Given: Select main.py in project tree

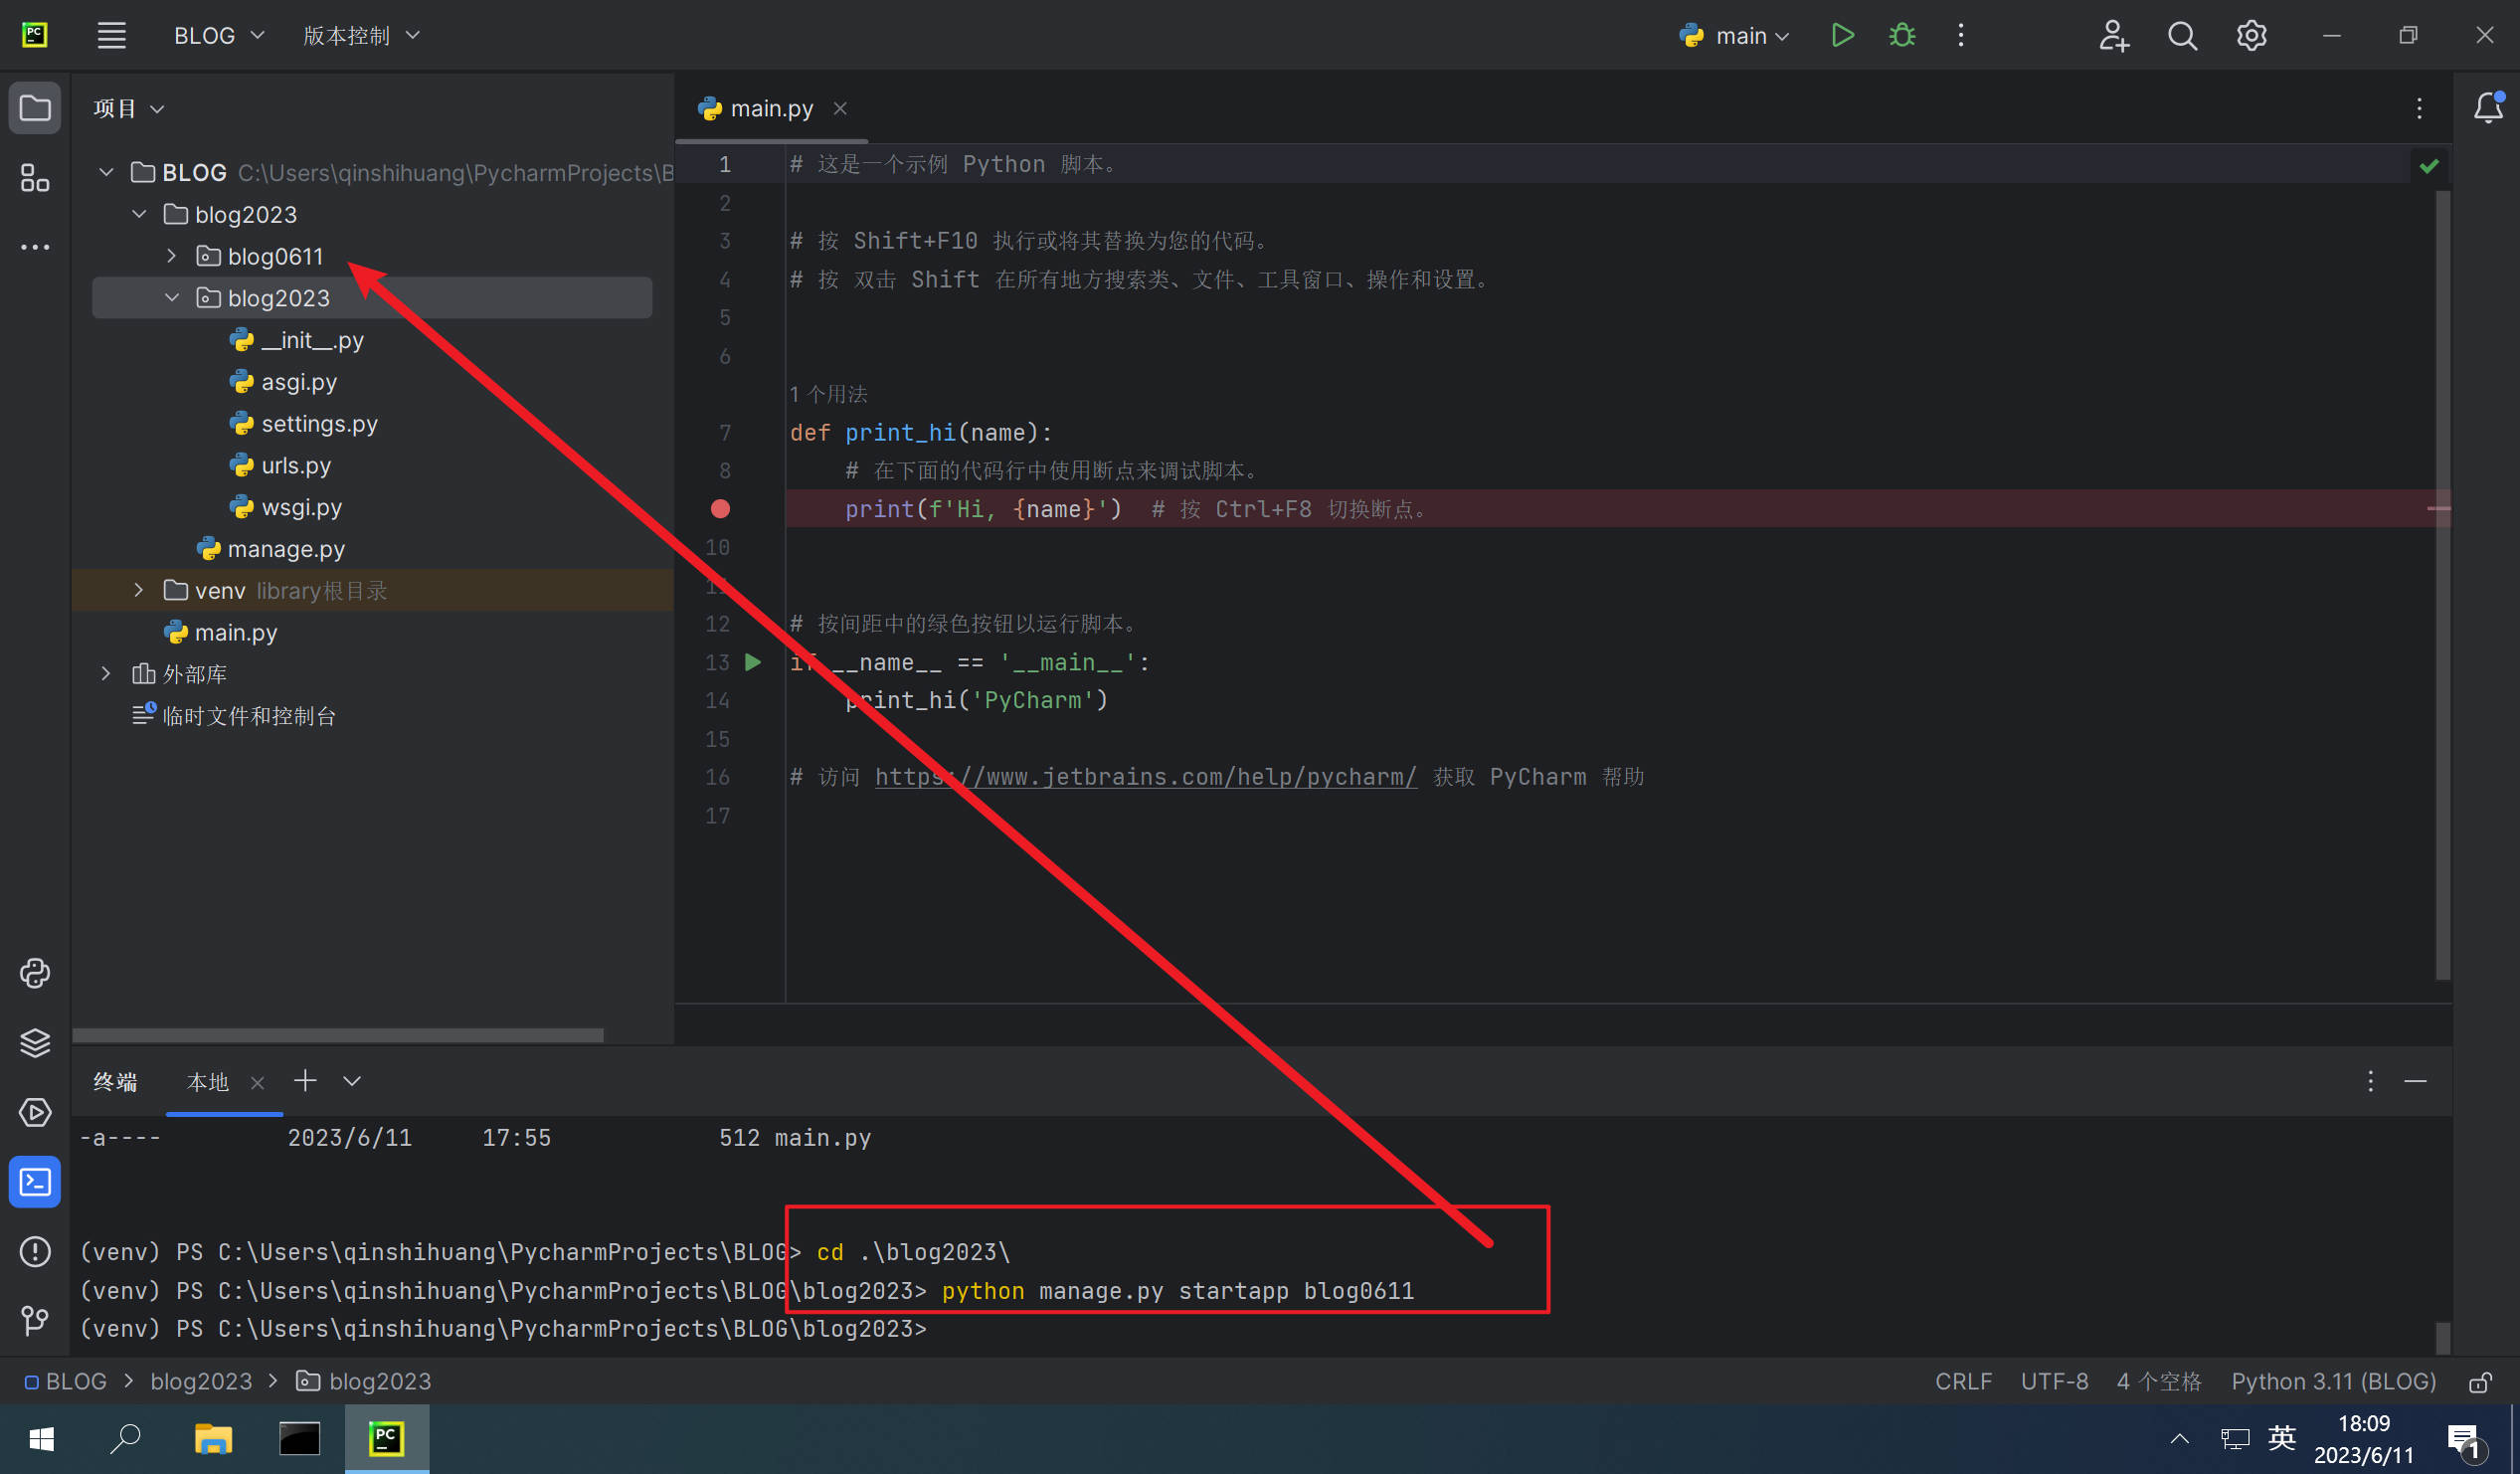Looking at the screenshot, I should (235, 632).
